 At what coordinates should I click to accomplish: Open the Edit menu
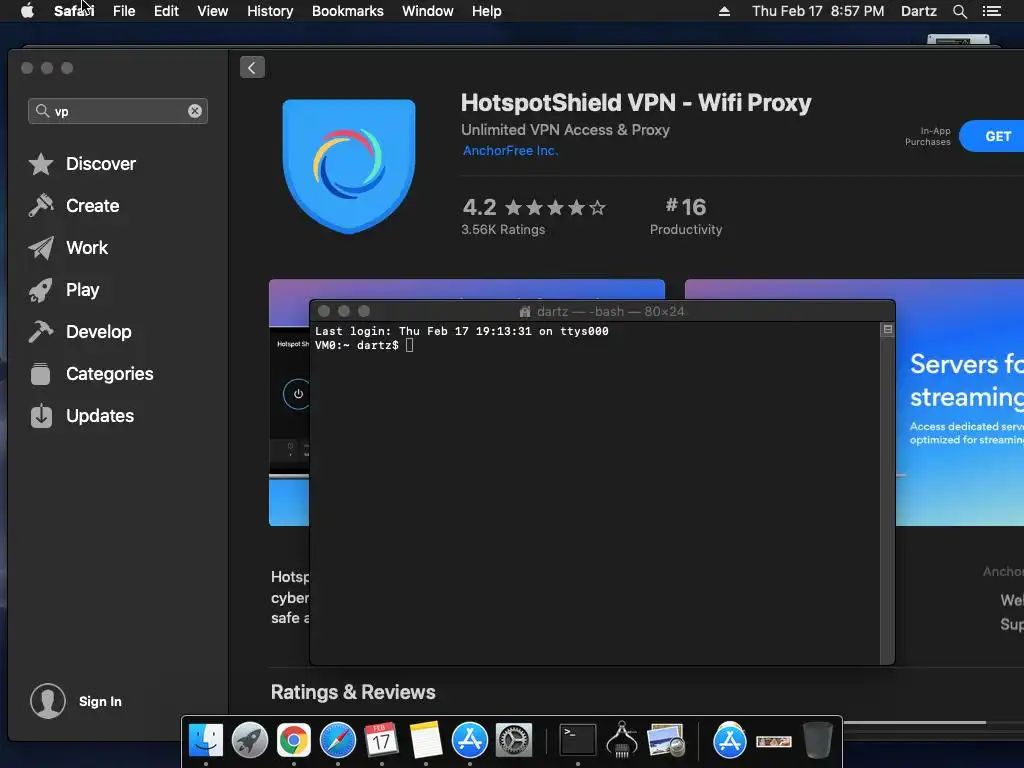pyautogui.click(x=166, y=11)
